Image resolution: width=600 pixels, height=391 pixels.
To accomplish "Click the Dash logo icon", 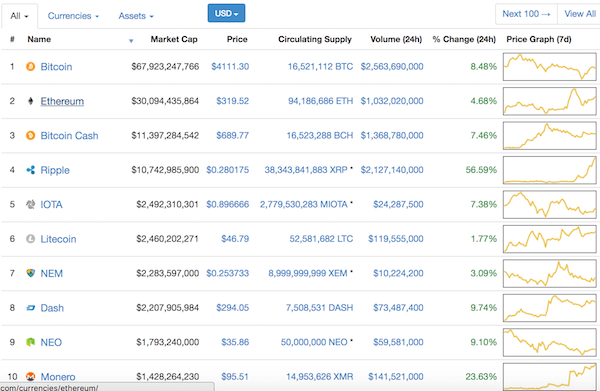I will [31, 308].
